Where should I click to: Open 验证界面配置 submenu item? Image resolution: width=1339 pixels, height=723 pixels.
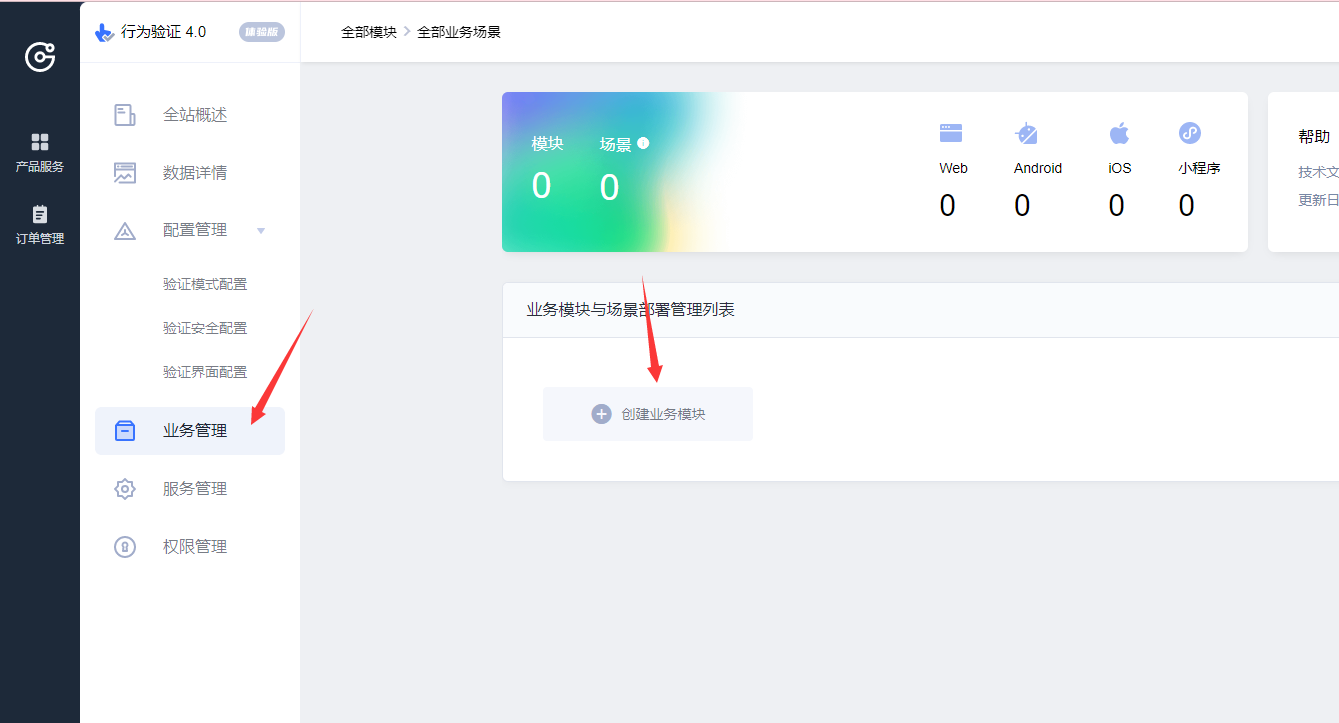205,372
